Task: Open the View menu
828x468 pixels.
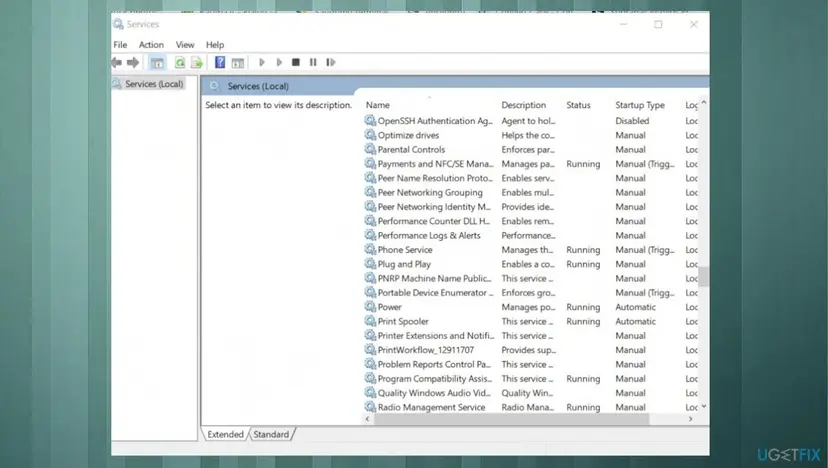Action: coord(185,45)
